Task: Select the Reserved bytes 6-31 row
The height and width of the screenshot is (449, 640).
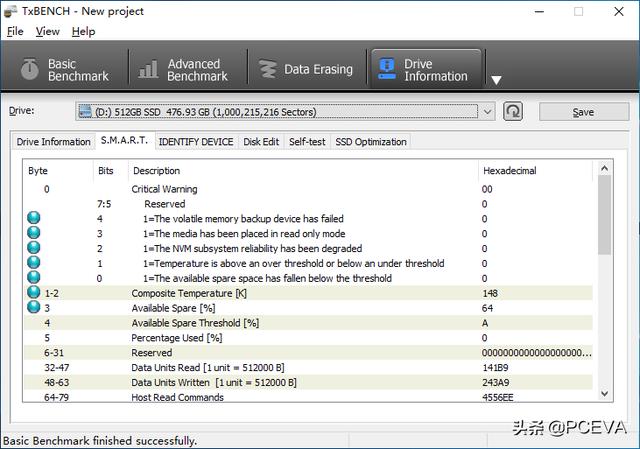Action: click(x=308, y=353)
